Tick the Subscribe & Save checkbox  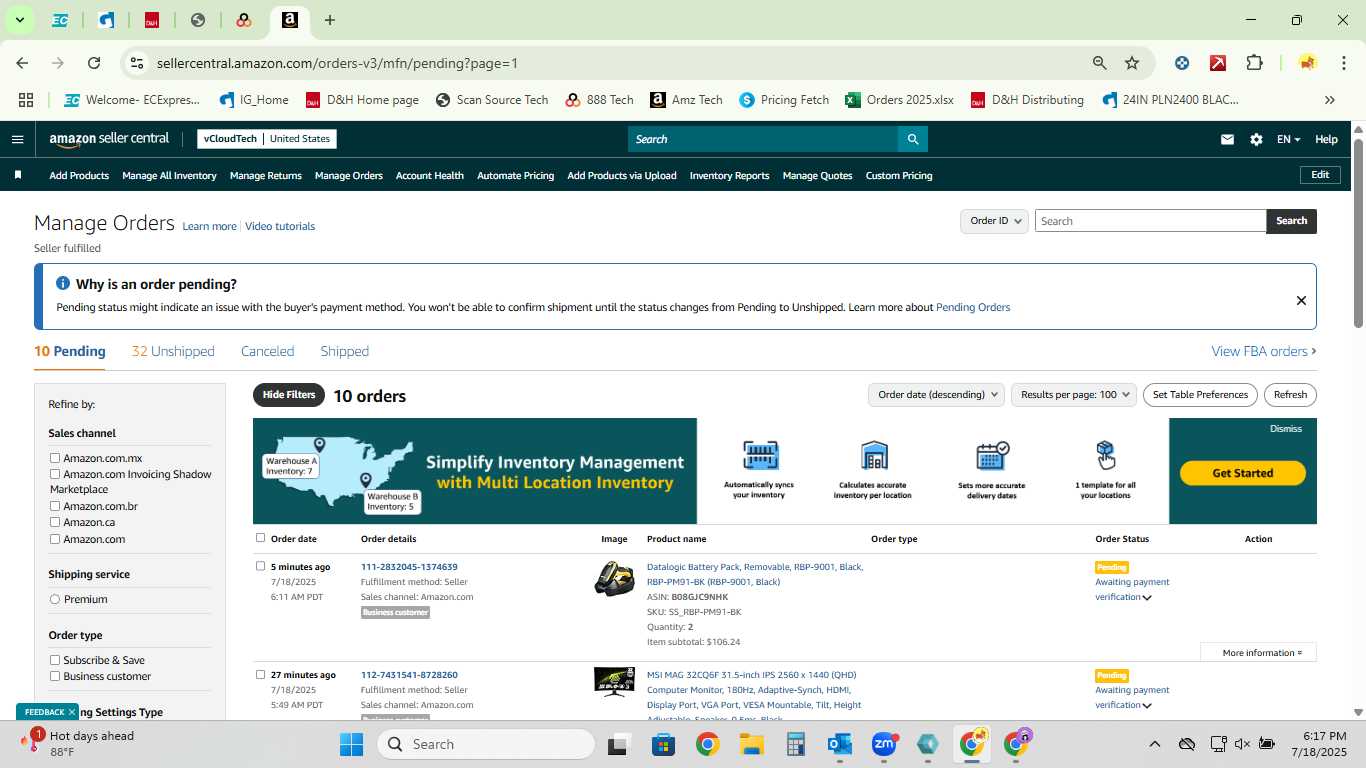point(55,660)
